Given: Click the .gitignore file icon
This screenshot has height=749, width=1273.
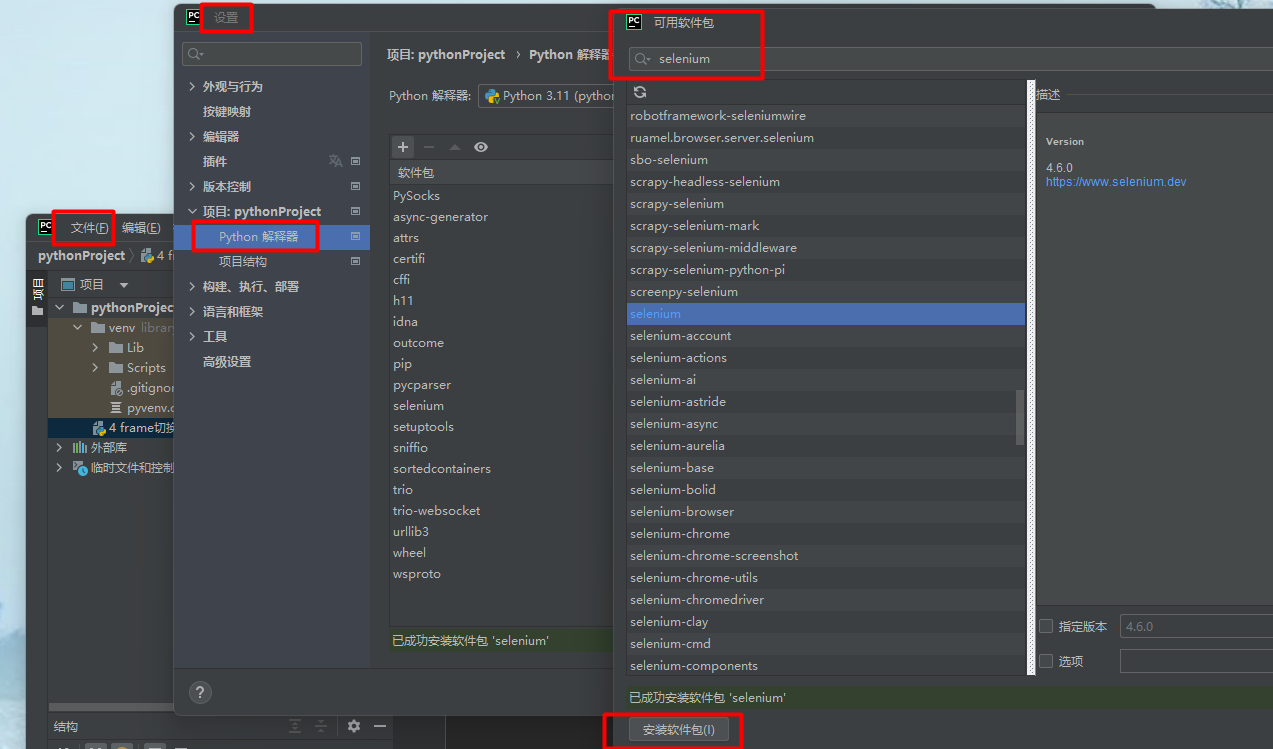Looking at the screenshot, I should tap(116, 388).
